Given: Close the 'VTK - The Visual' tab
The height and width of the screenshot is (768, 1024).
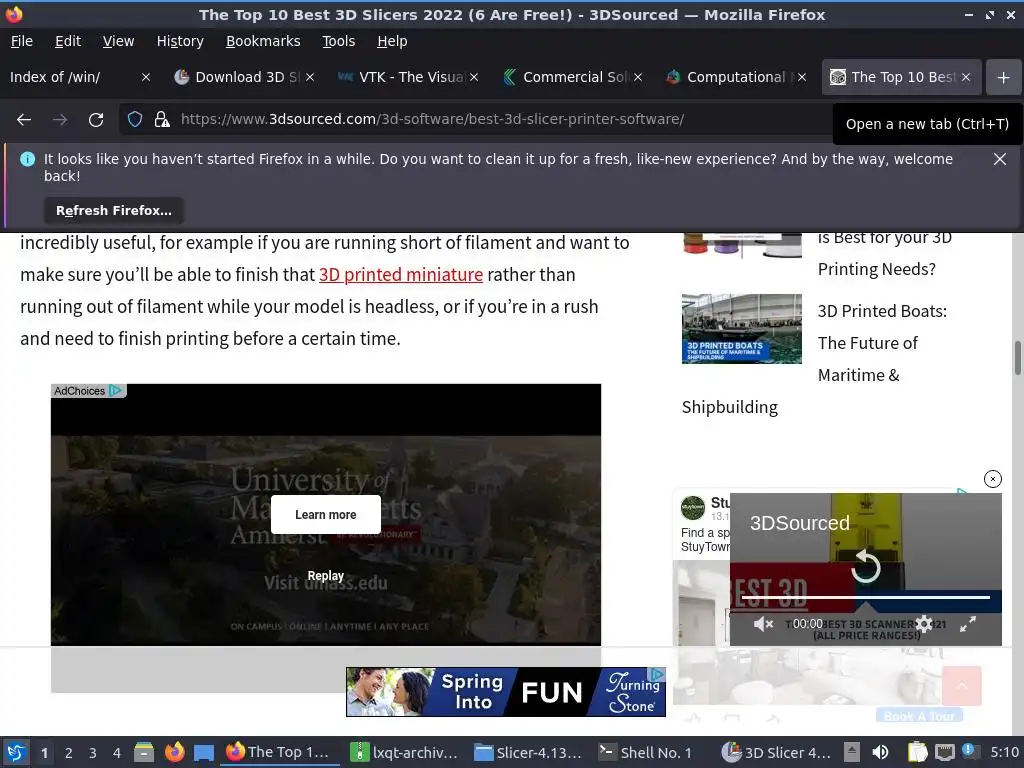Looking at the screenshot, I should click(474, 77).
